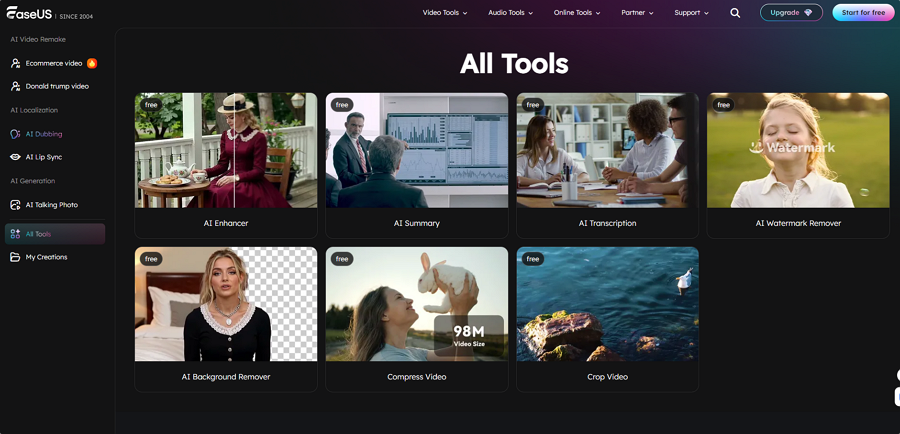The image size is (900, 434).
Task: Click the All Tools grid icon
Action: tap(15, 234)
